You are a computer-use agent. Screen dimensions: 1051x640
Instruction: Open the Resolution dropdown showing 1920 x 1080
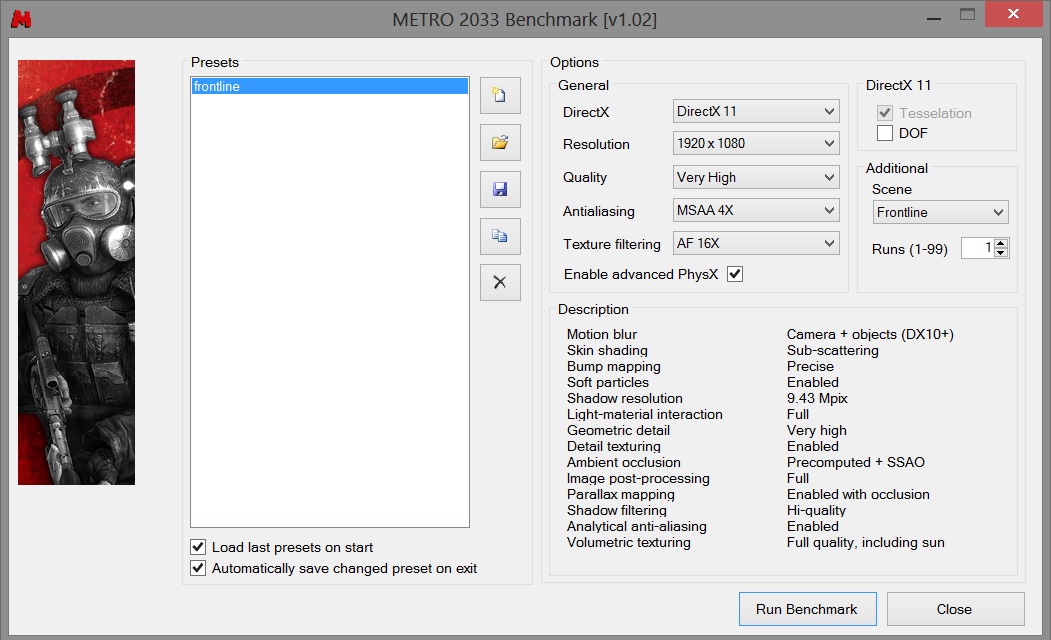756,143
